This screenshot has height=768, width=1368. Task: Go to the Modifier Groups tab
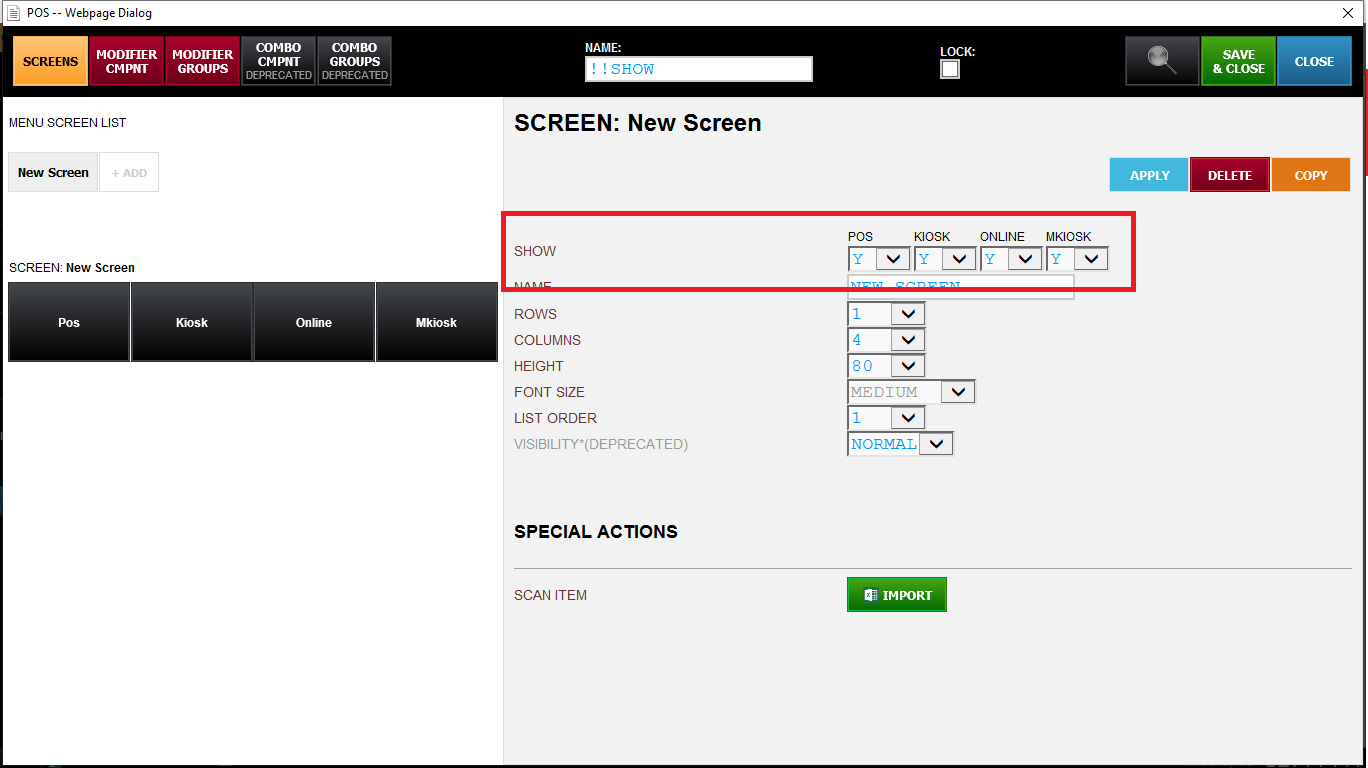(202, 61)
